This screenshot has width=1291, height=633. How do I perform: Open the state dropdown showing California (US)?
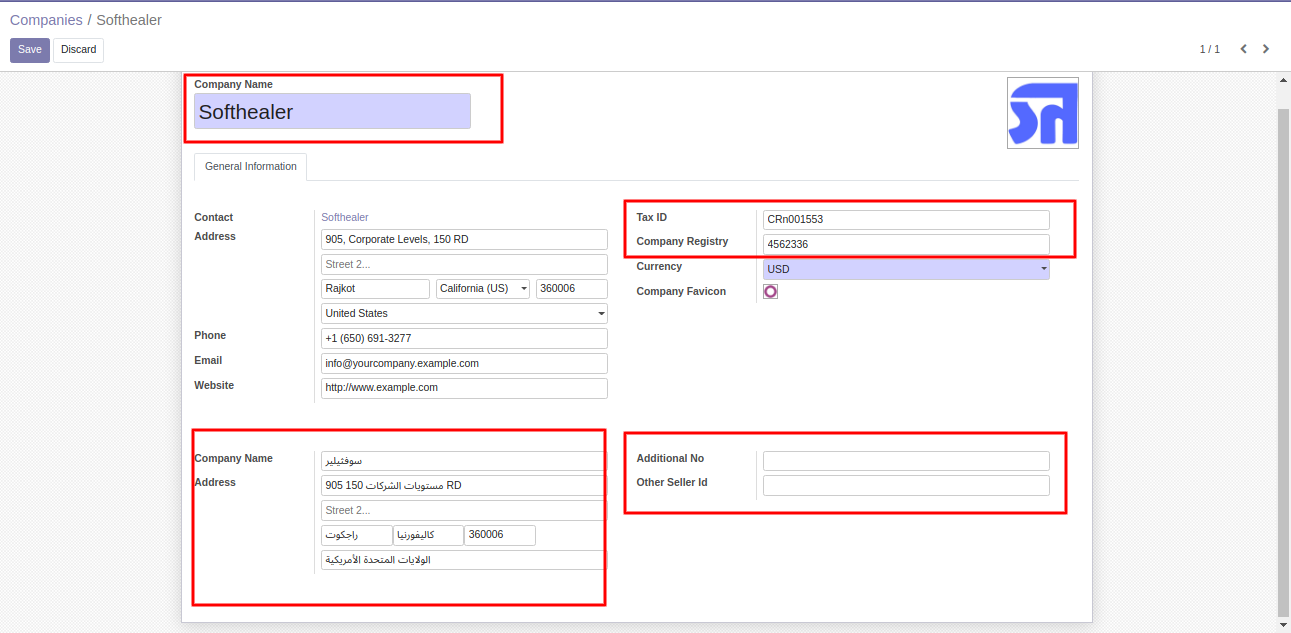coord(483,289)
